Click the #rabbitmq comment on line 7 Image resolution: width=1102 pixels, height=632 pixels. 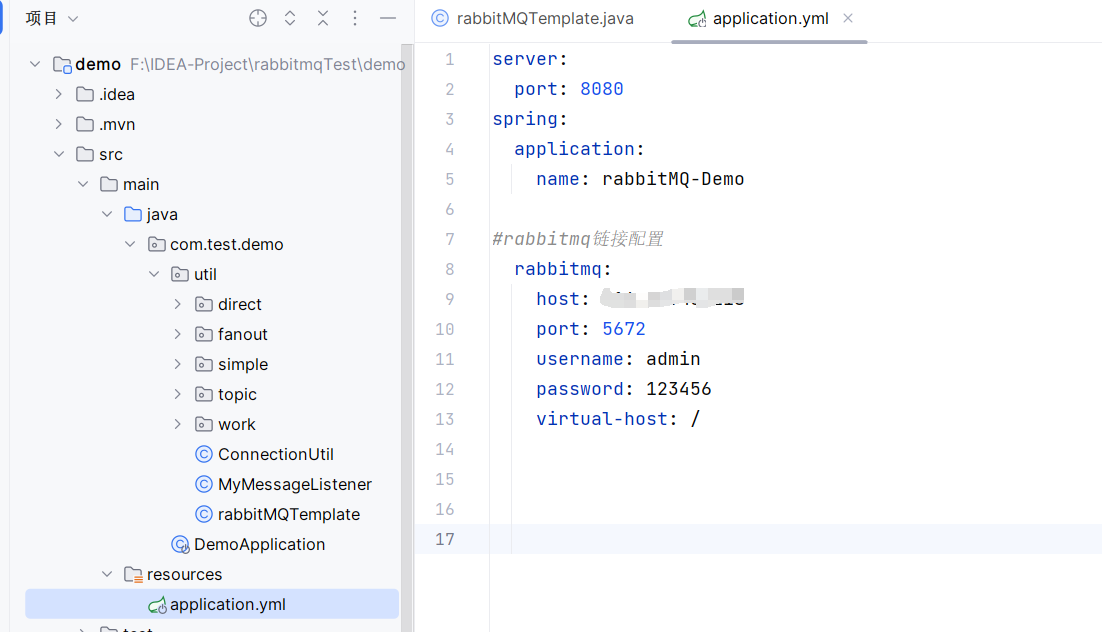click(578, 239)
